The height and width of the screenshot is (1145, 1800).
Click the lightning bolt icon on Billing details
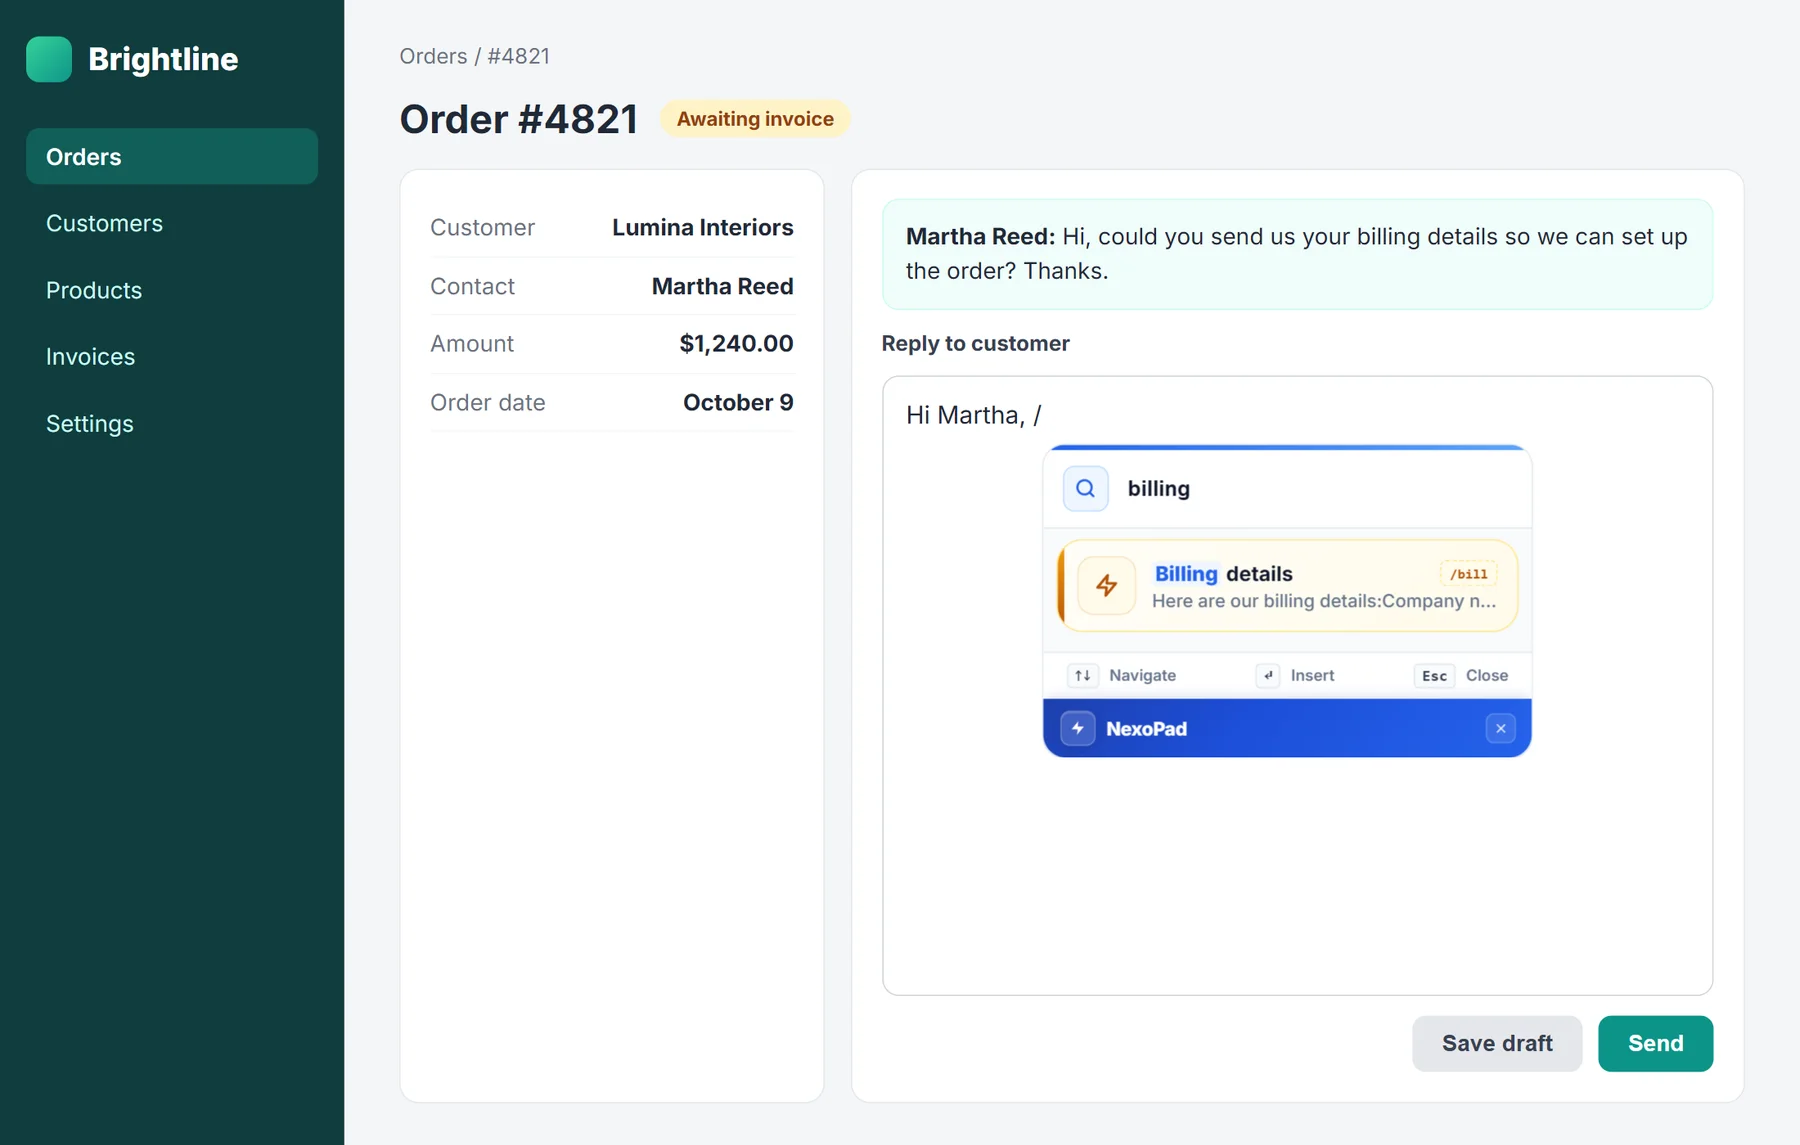pos(1106,586)
